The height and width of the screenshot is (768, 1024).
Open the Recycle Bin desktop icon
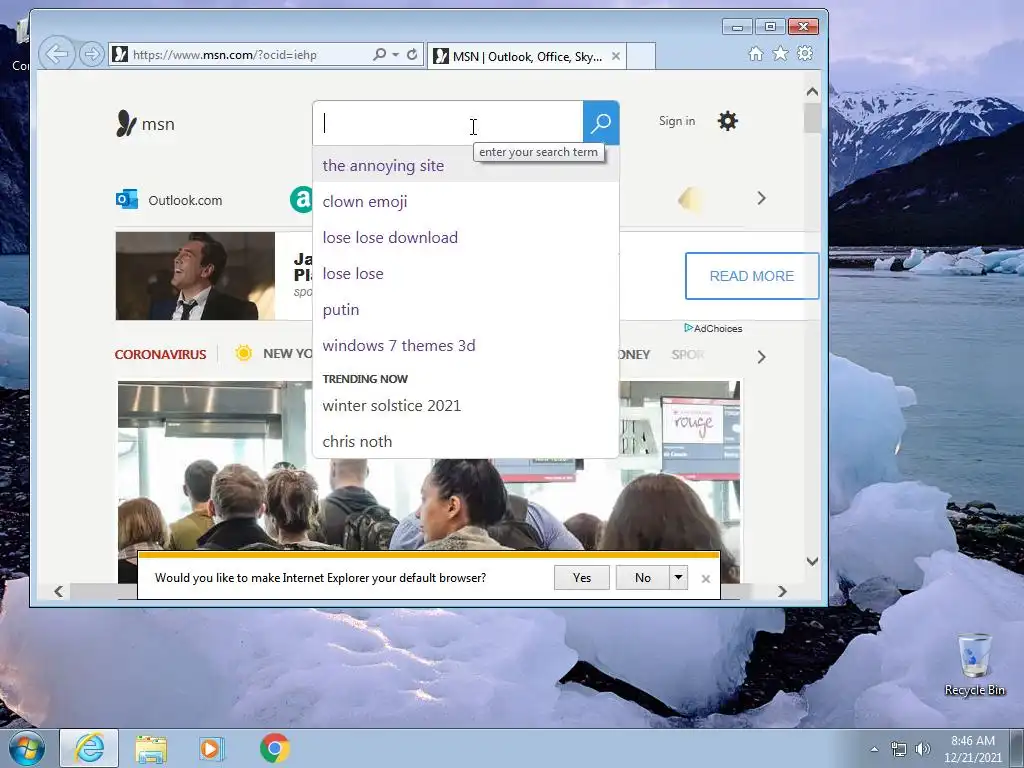coord(974,665)
